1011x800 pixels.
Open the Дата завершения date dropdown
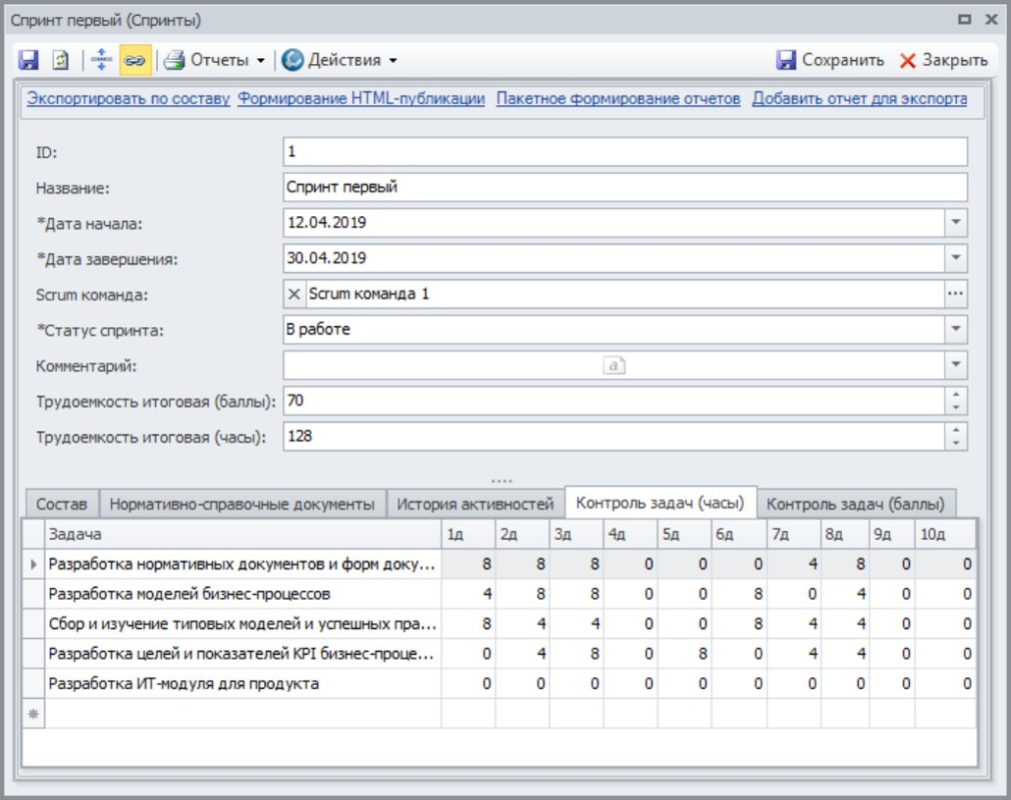click(956, 258)
